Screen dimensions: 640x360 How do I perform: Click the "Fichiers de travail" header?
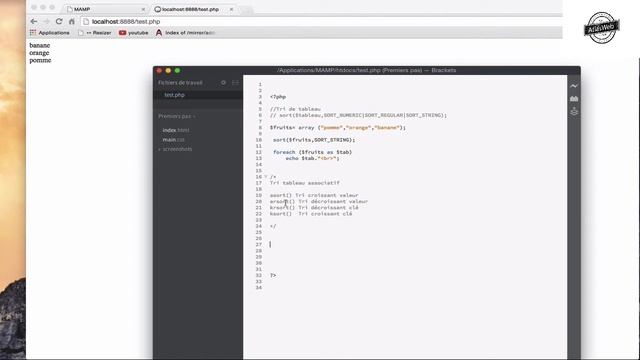(x=180, y=82)
